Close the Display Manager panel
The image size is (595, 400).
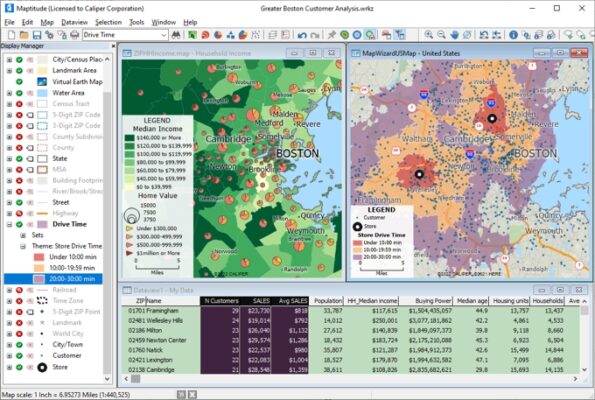tap(113, 46)
